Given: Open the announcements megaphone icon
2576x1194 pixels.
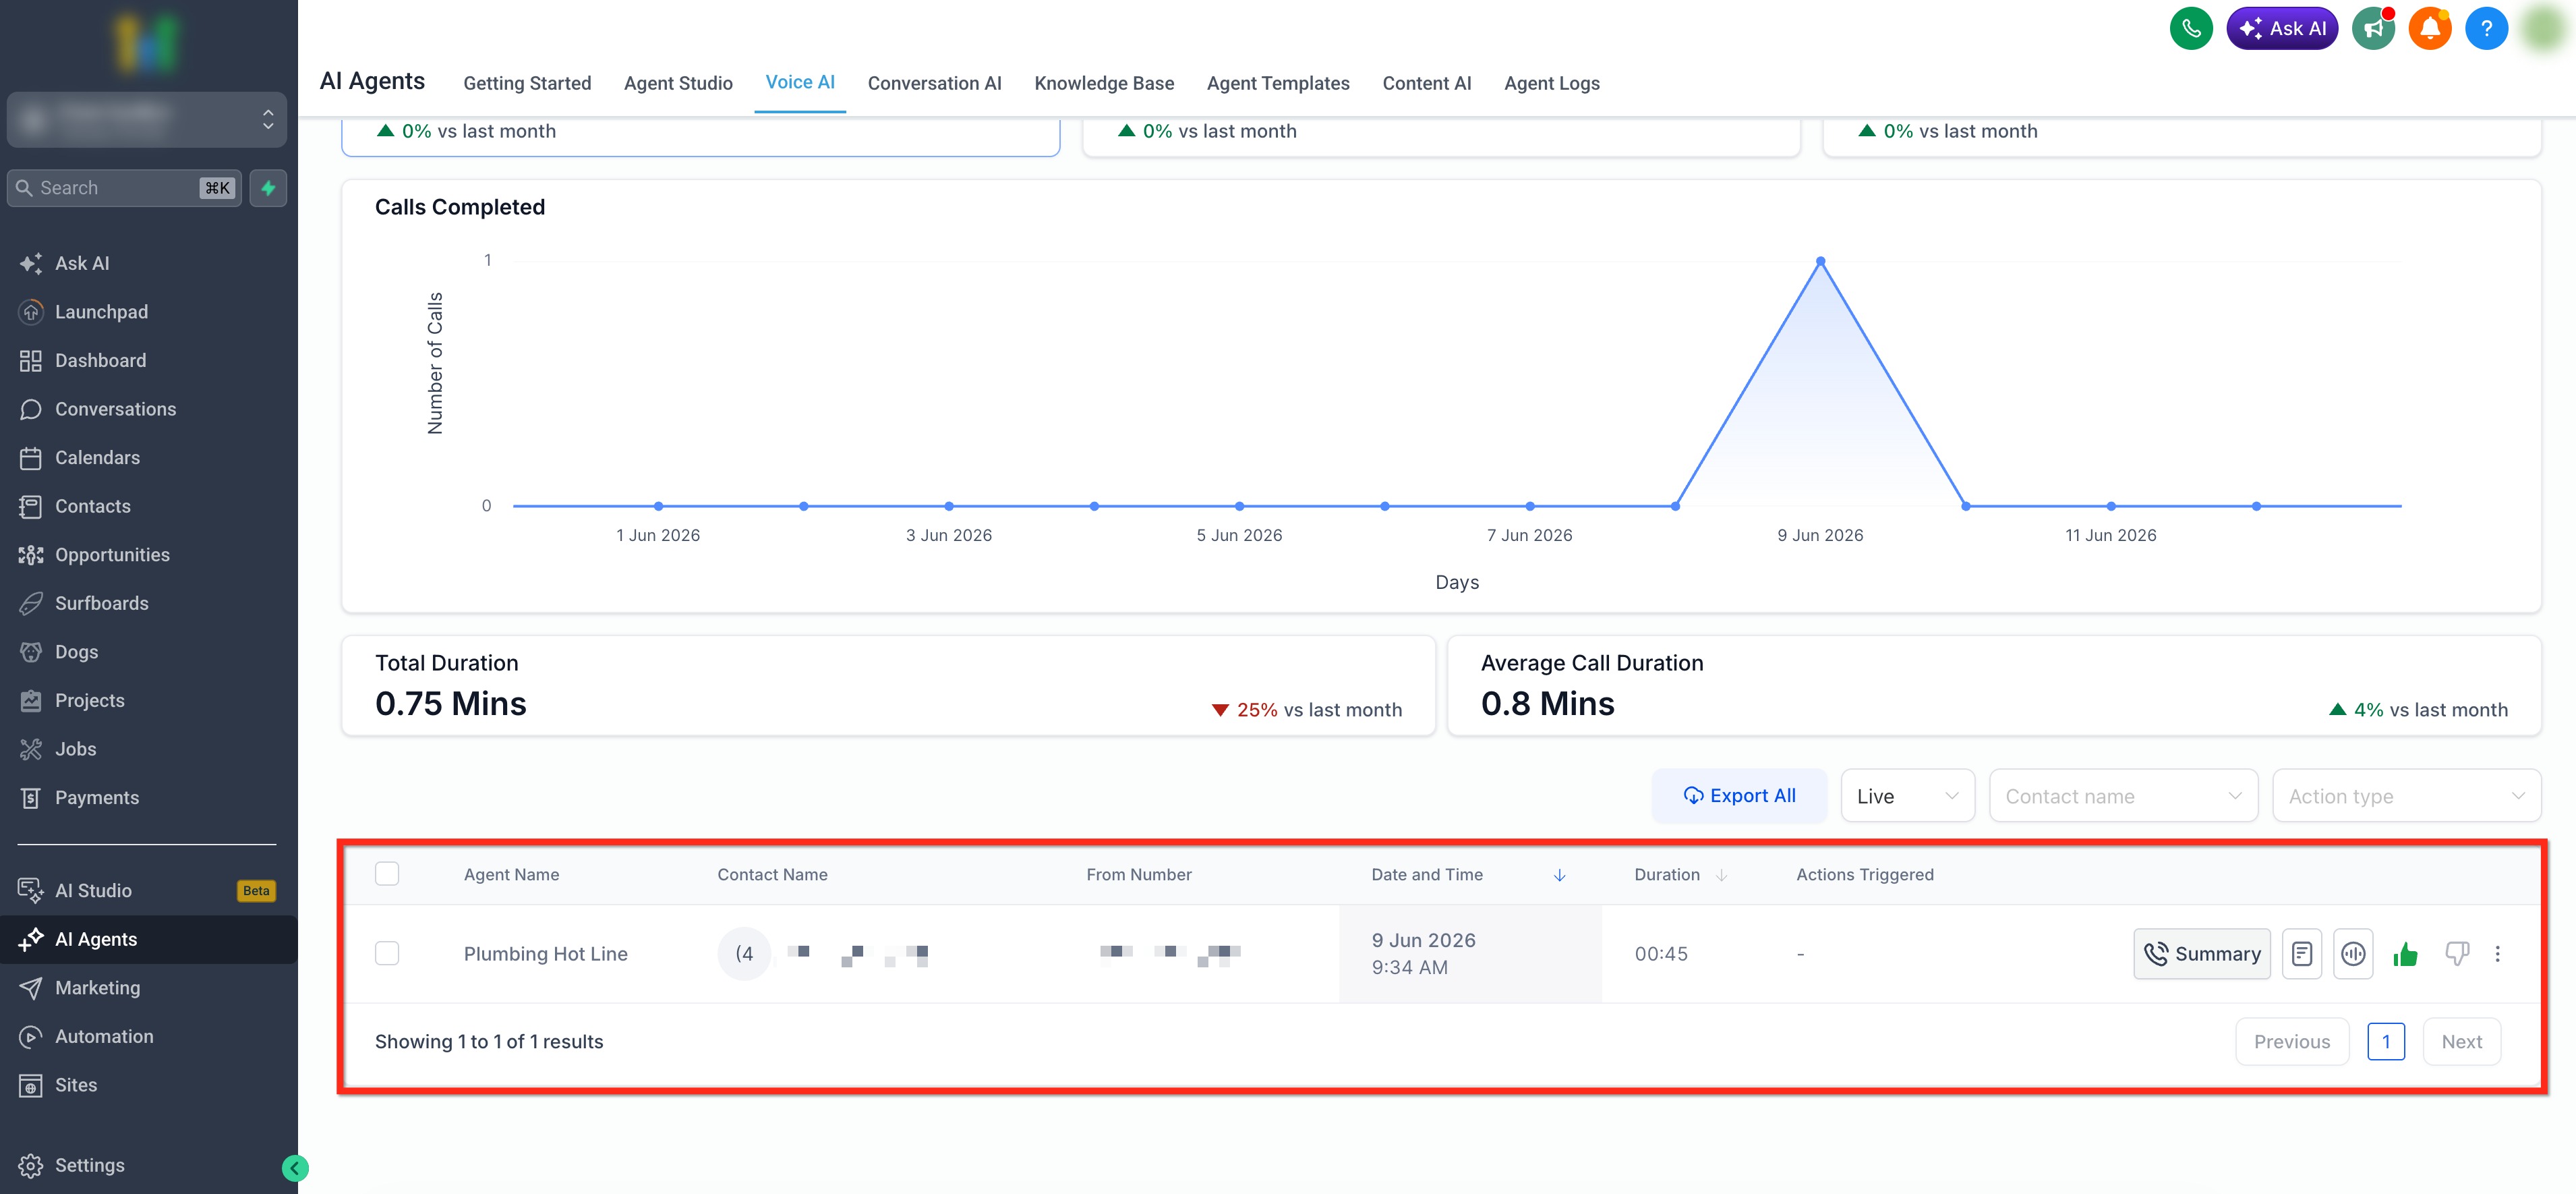Looking at the screenshot, I should coord(2372,28).
